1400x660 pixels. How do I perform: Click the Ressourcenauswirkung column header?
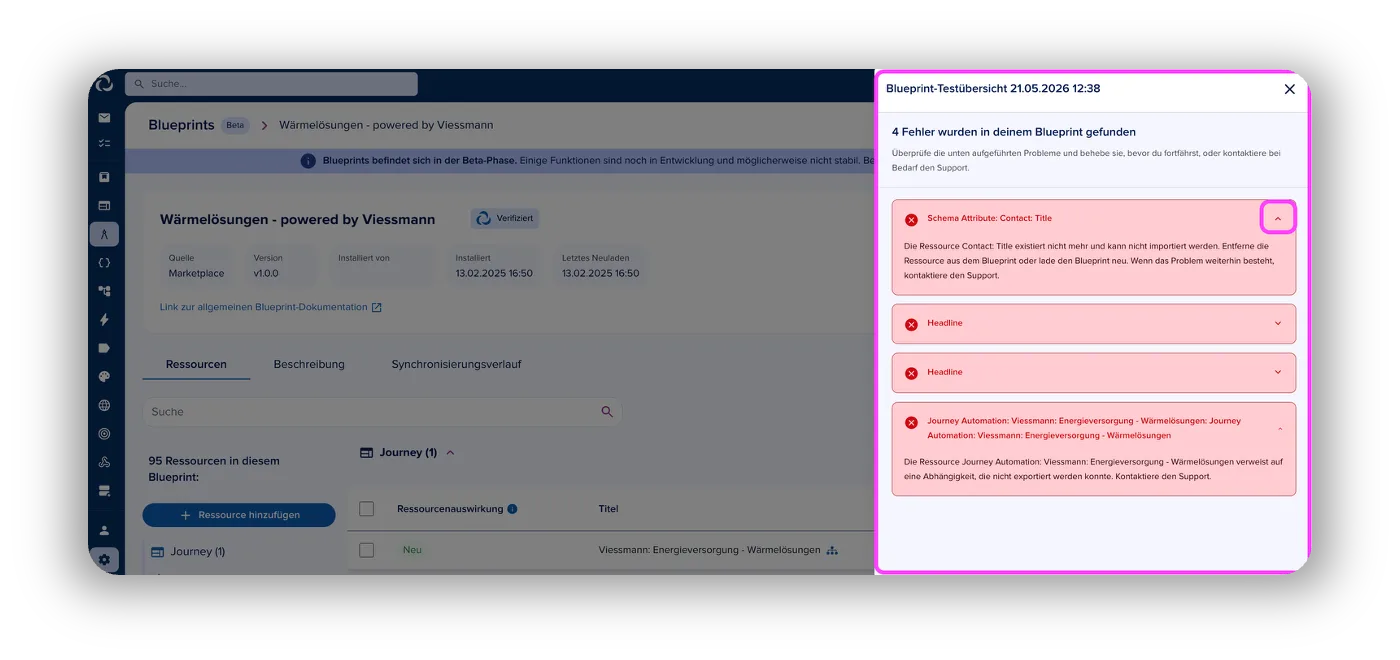click(x=449, y=509)
